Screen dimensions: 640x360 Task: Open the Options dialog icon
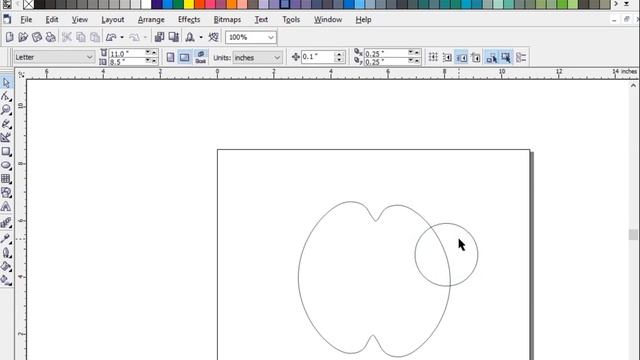point(521,58)
